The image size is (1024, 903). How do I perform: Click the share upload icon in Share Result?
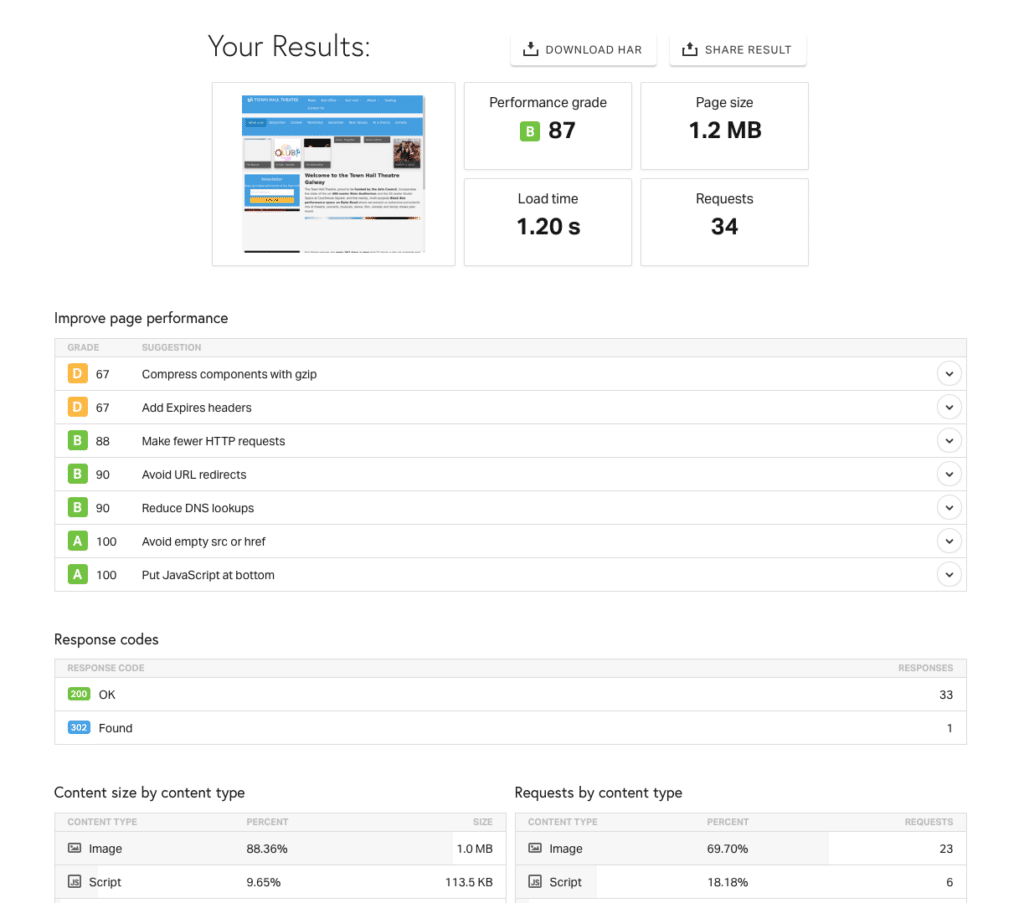[690, 49]
